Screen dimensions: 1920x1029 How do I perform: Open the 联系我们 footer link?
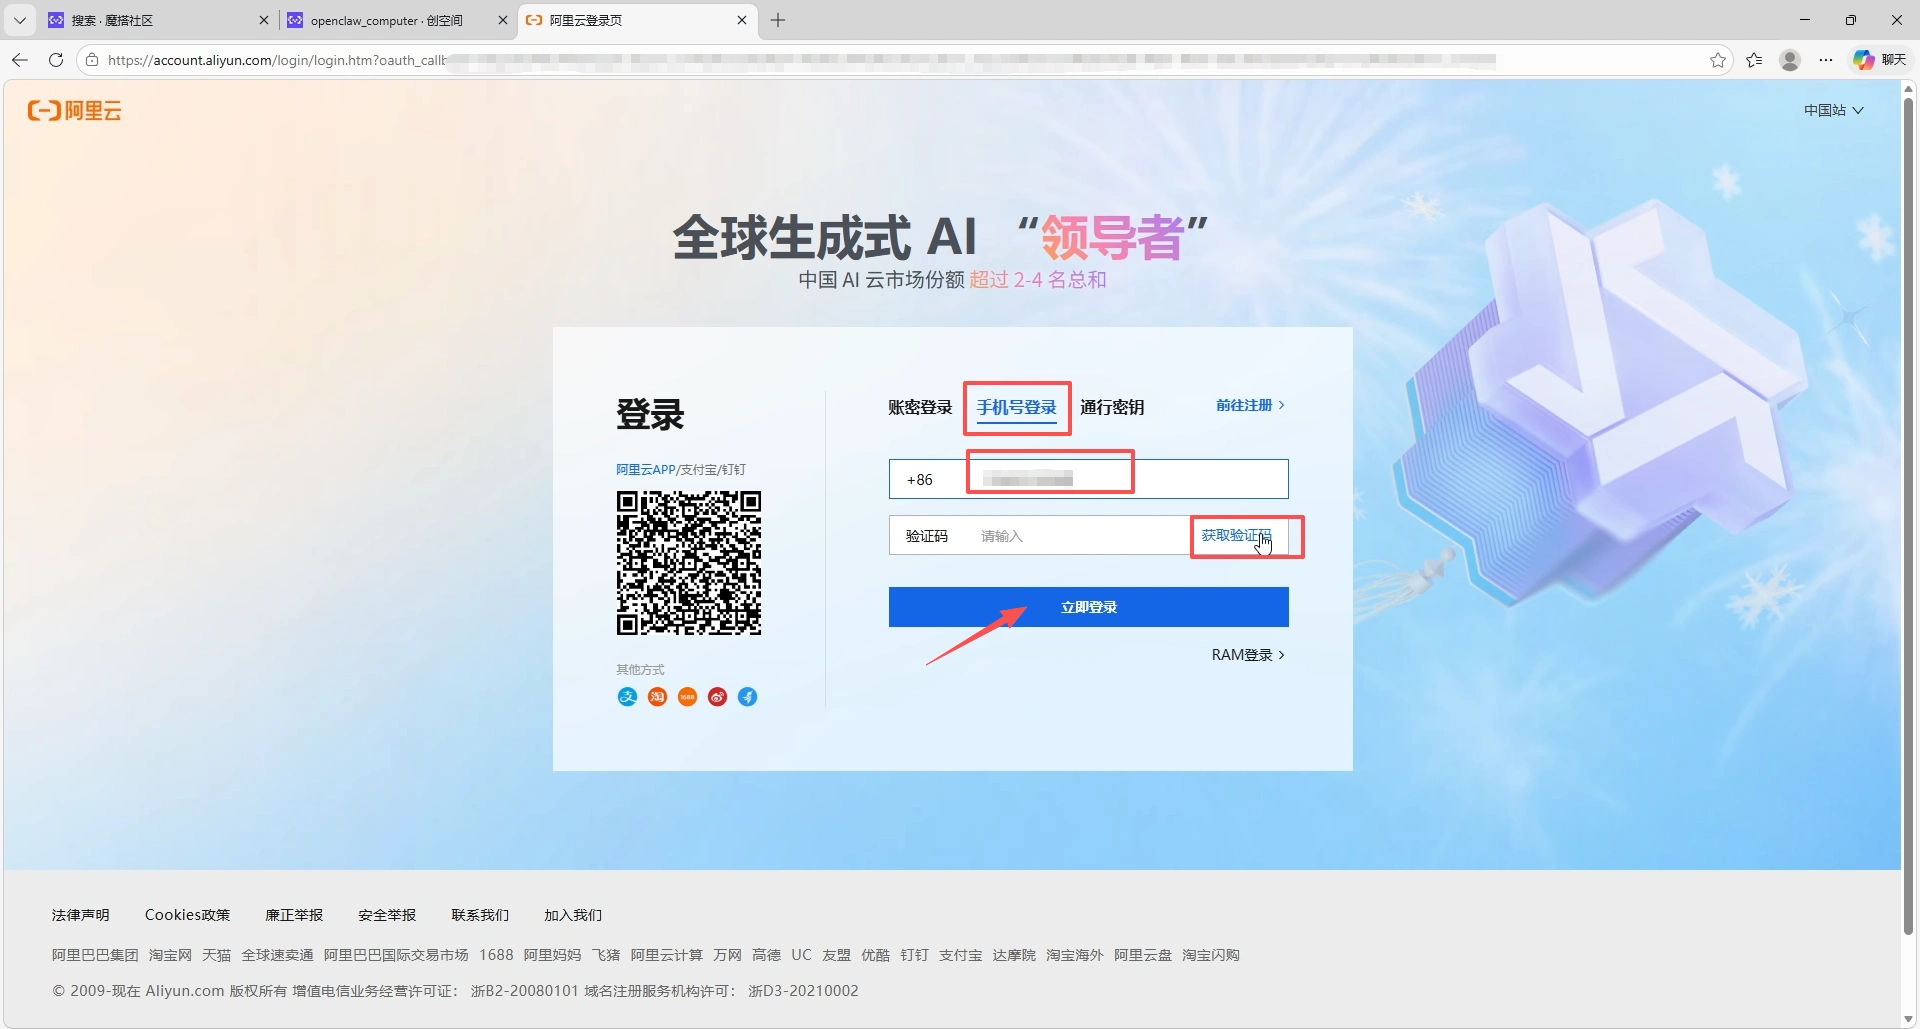(x=480, y=915)
